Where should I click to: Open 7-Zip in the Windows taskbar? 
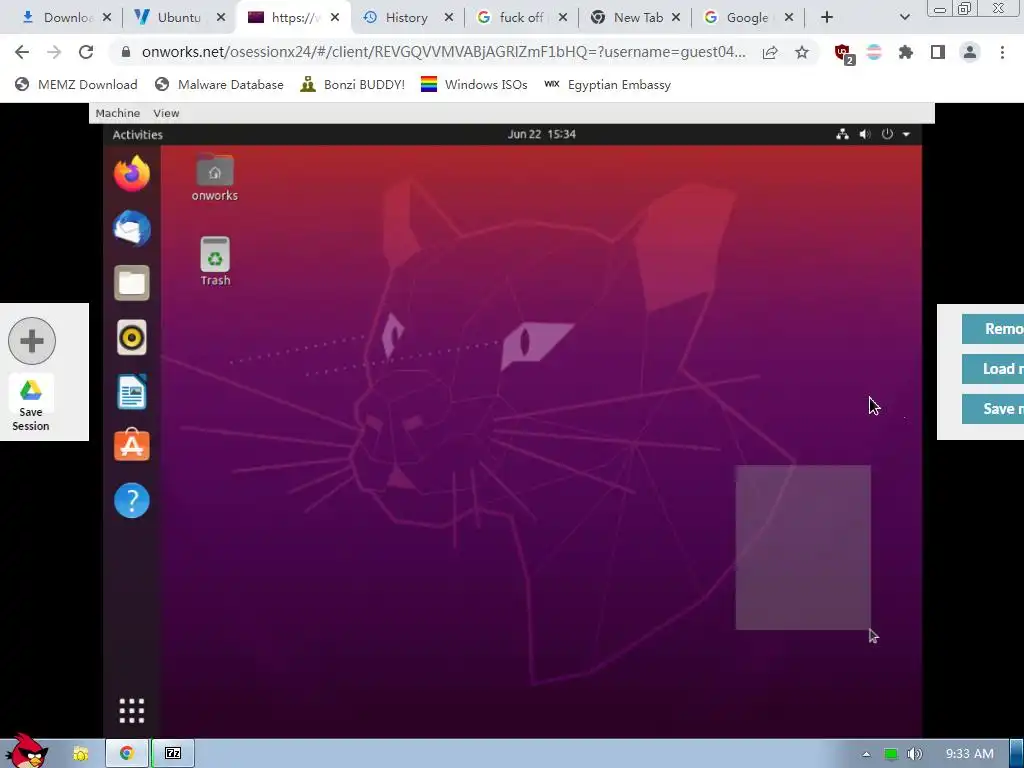[x=172, y=753]
